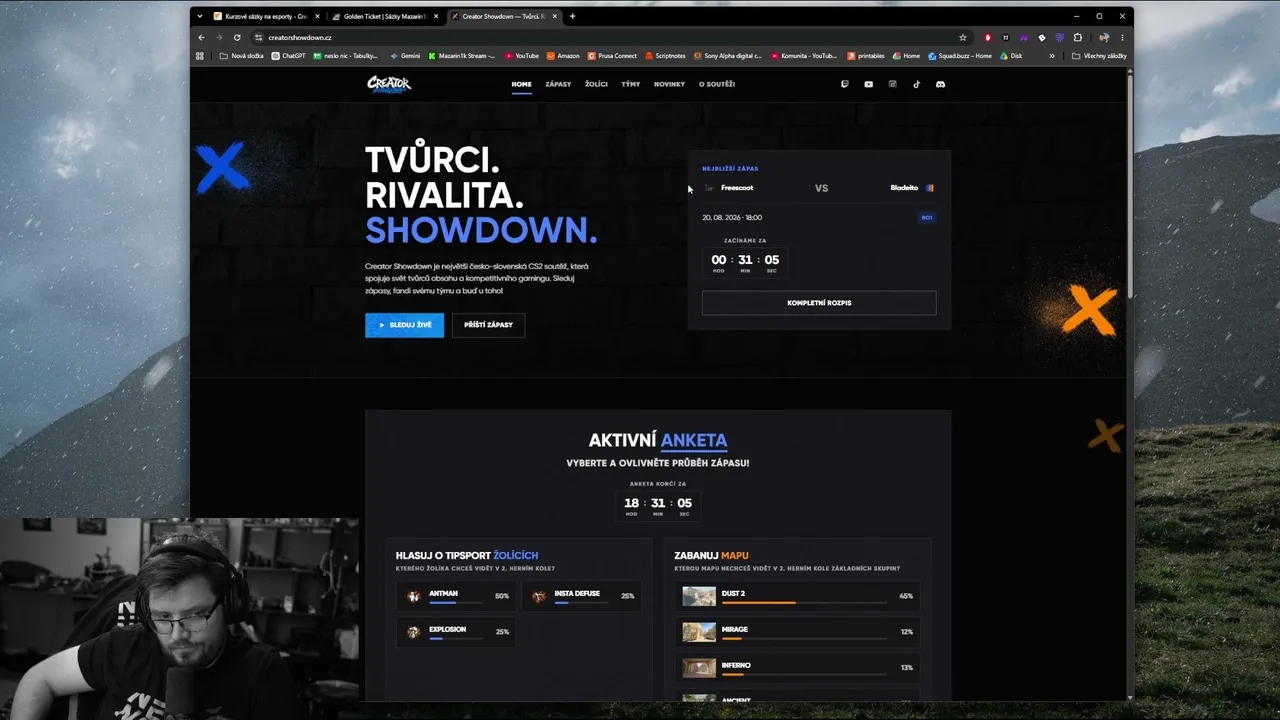Image resolution: width=1280 pixels, height=720 pixels.
Task: Click the Mirage map thumbnail
Action: click(699, 632)
